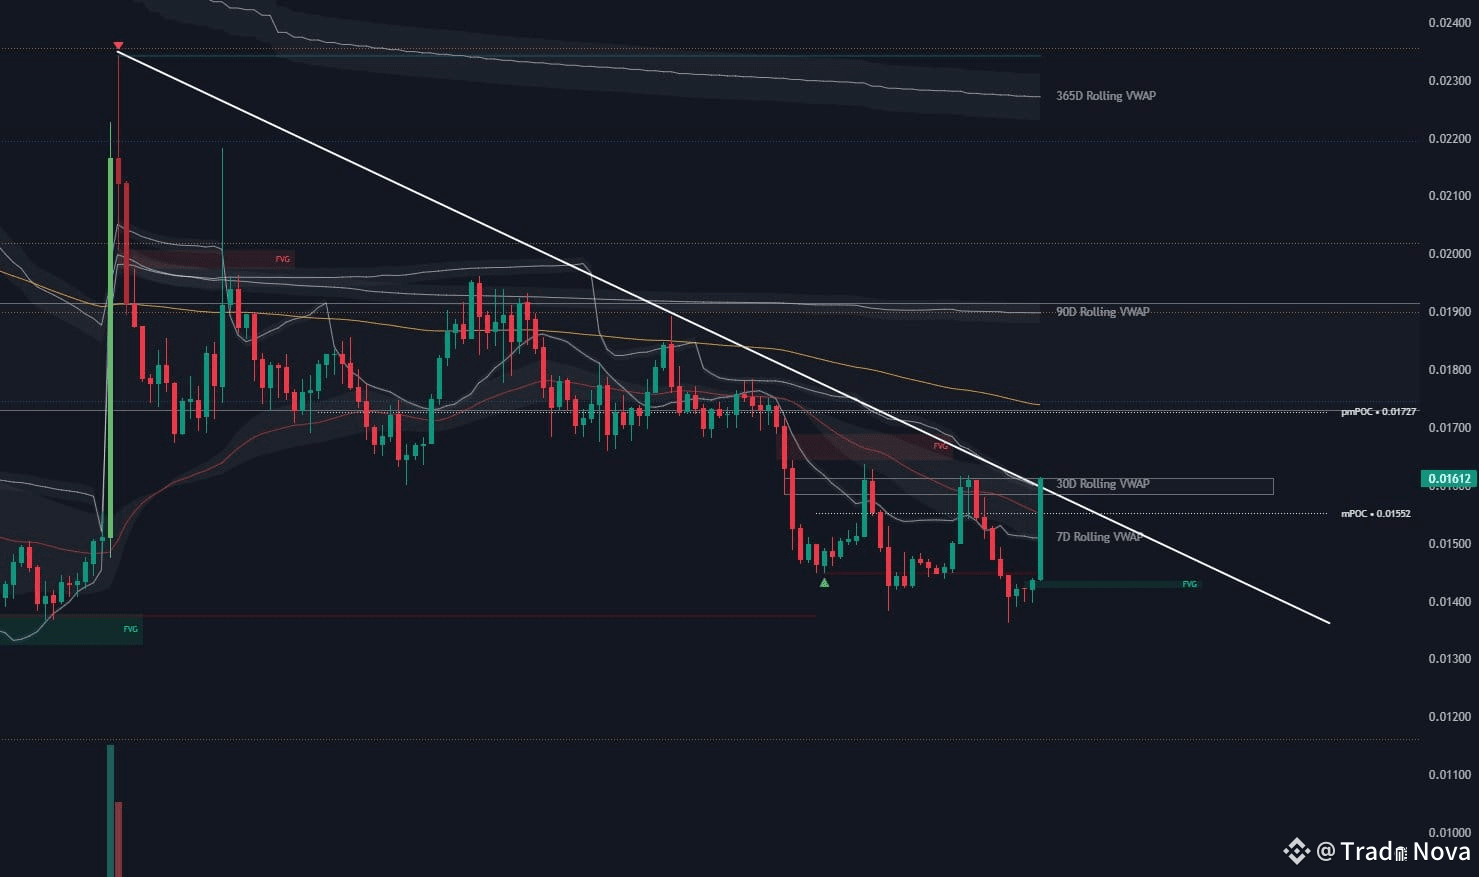Click the 0.01400 value on the price axis
The image size is (1479, 877).
tap(1448, 599)
